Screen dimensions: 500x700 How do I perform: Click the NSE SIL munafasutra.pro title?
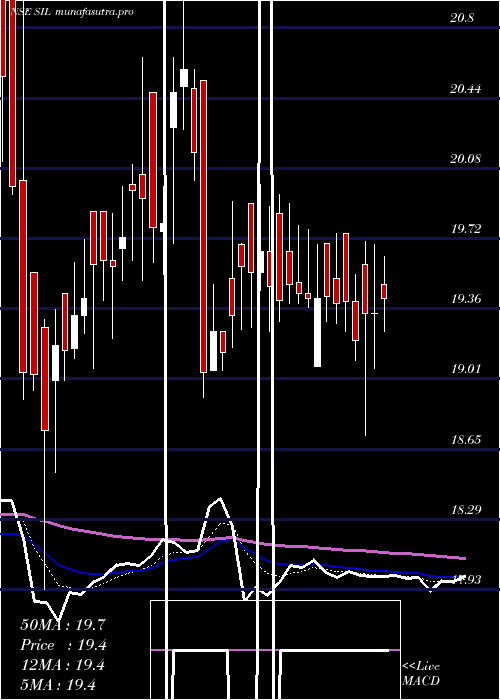pos(72,12)
